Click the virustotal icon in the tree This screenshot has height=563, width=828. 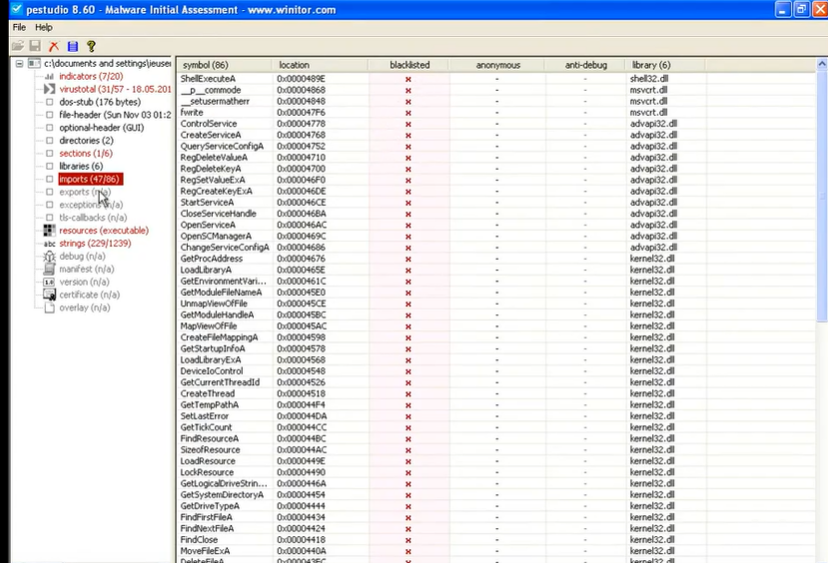coord(49,89)
